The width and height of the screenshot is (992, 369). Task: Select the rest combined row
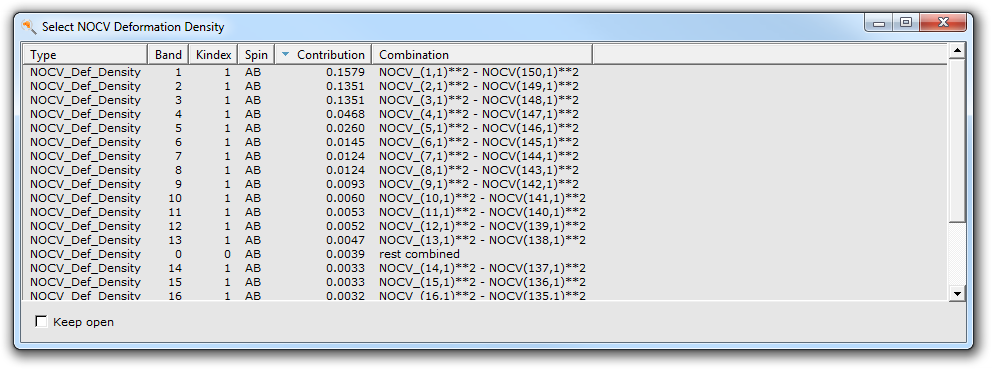point(485,254)
